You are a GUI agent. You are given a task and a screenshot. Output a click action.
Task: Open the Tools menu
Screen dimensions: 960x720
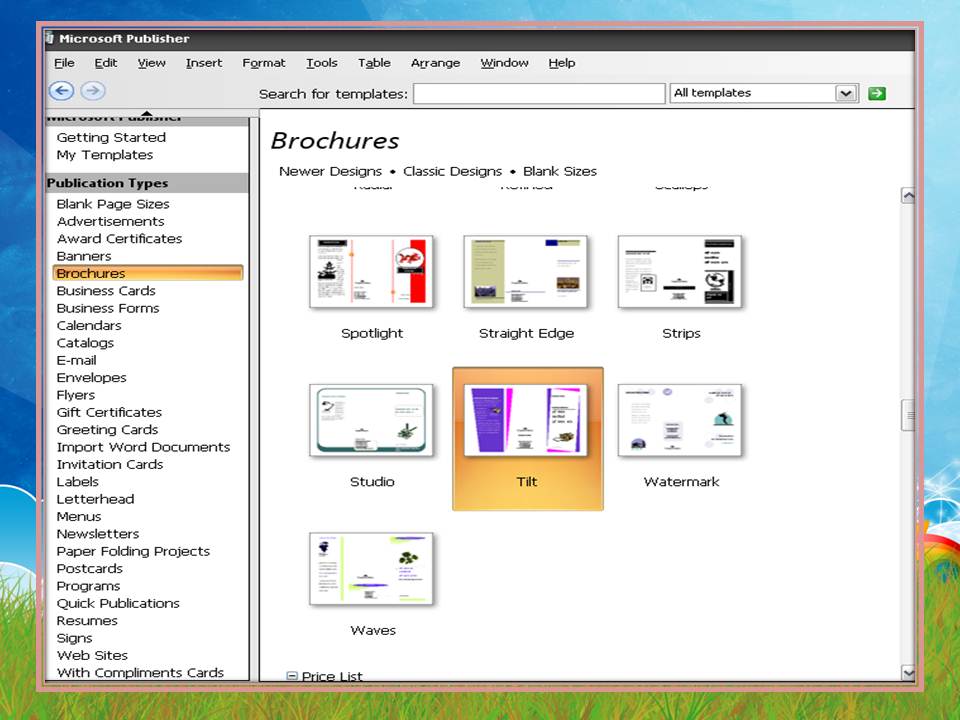pos(321,63)
